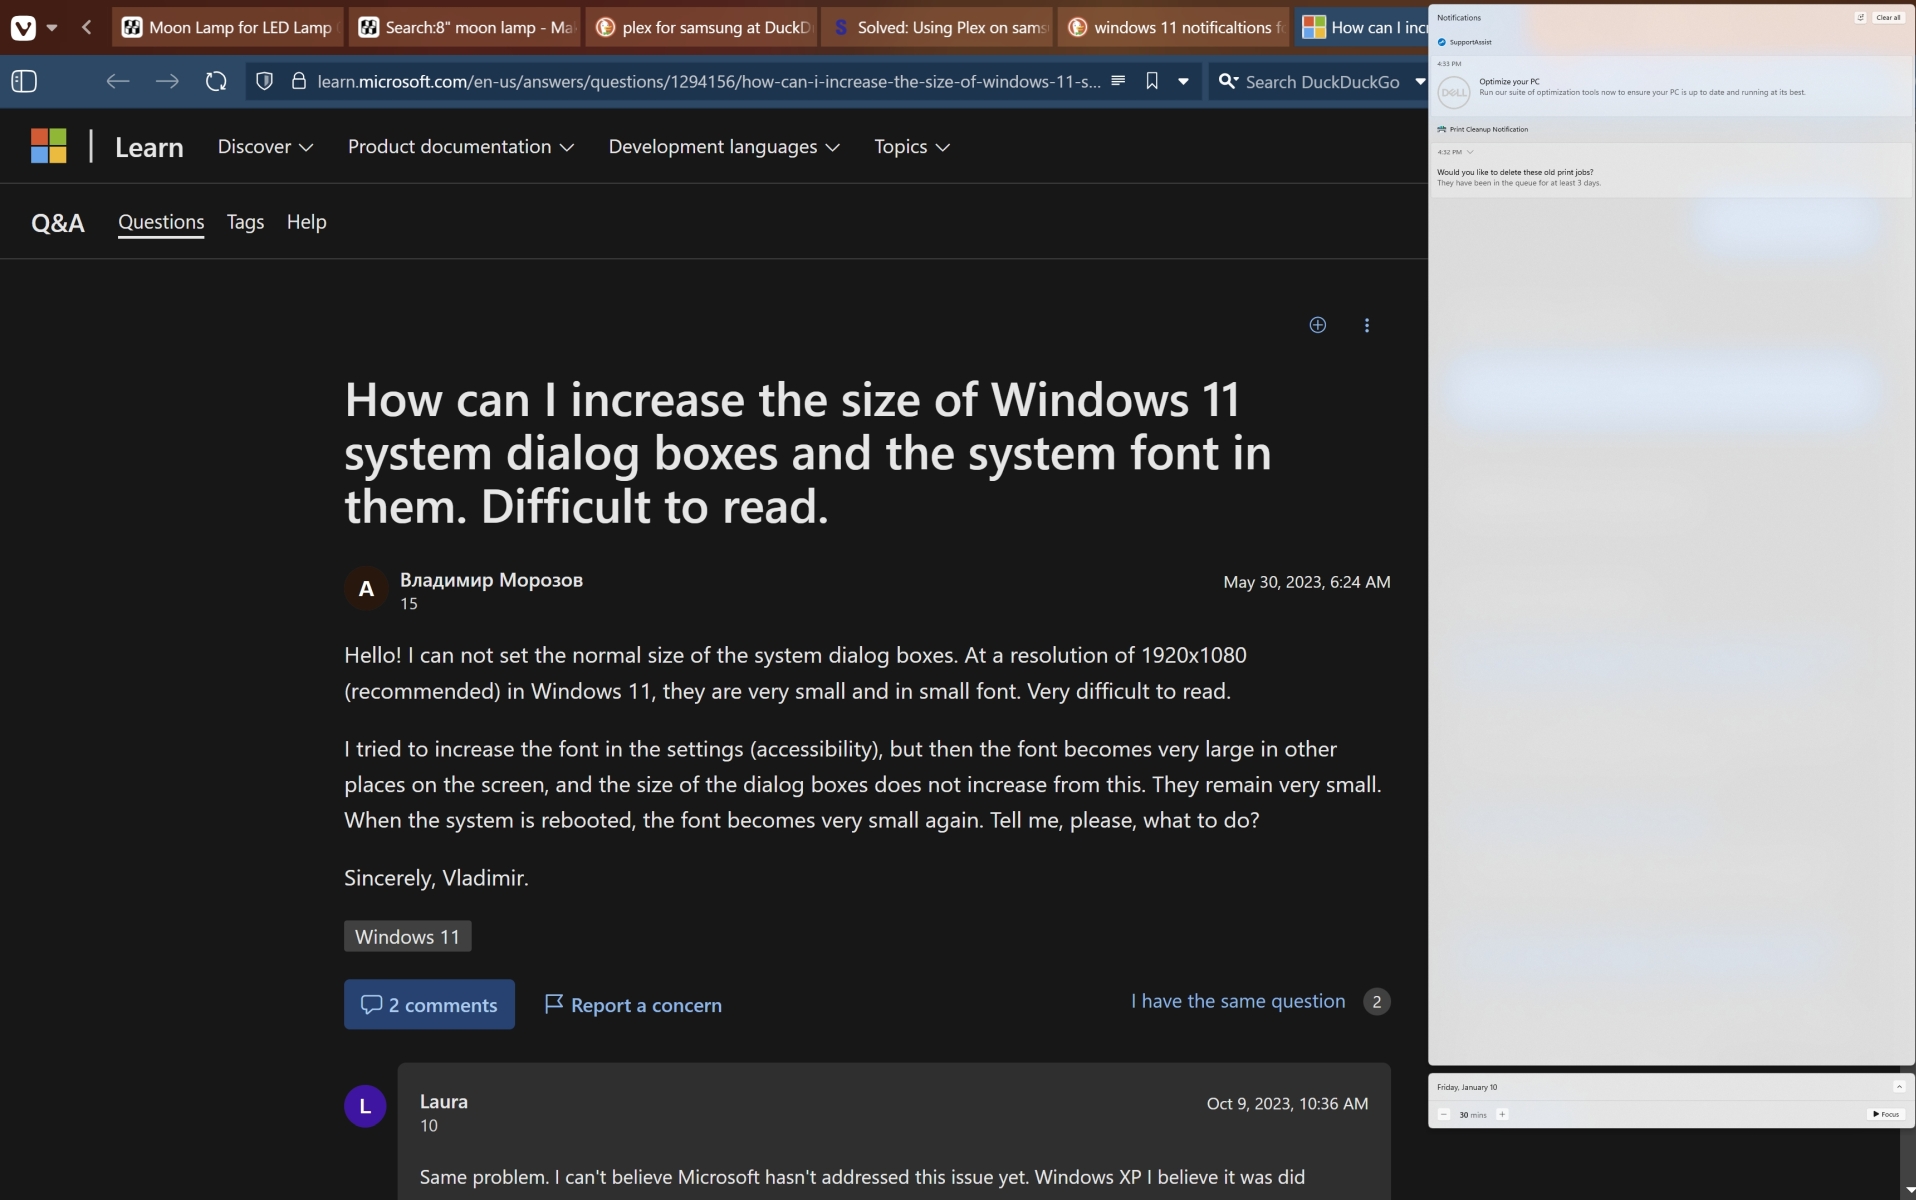Click the Oct 9, 2023, 10:36 AM timestamp
Image resolution: width=1916 pixels, height=1200 pixels.
tap(1287, 1104)
